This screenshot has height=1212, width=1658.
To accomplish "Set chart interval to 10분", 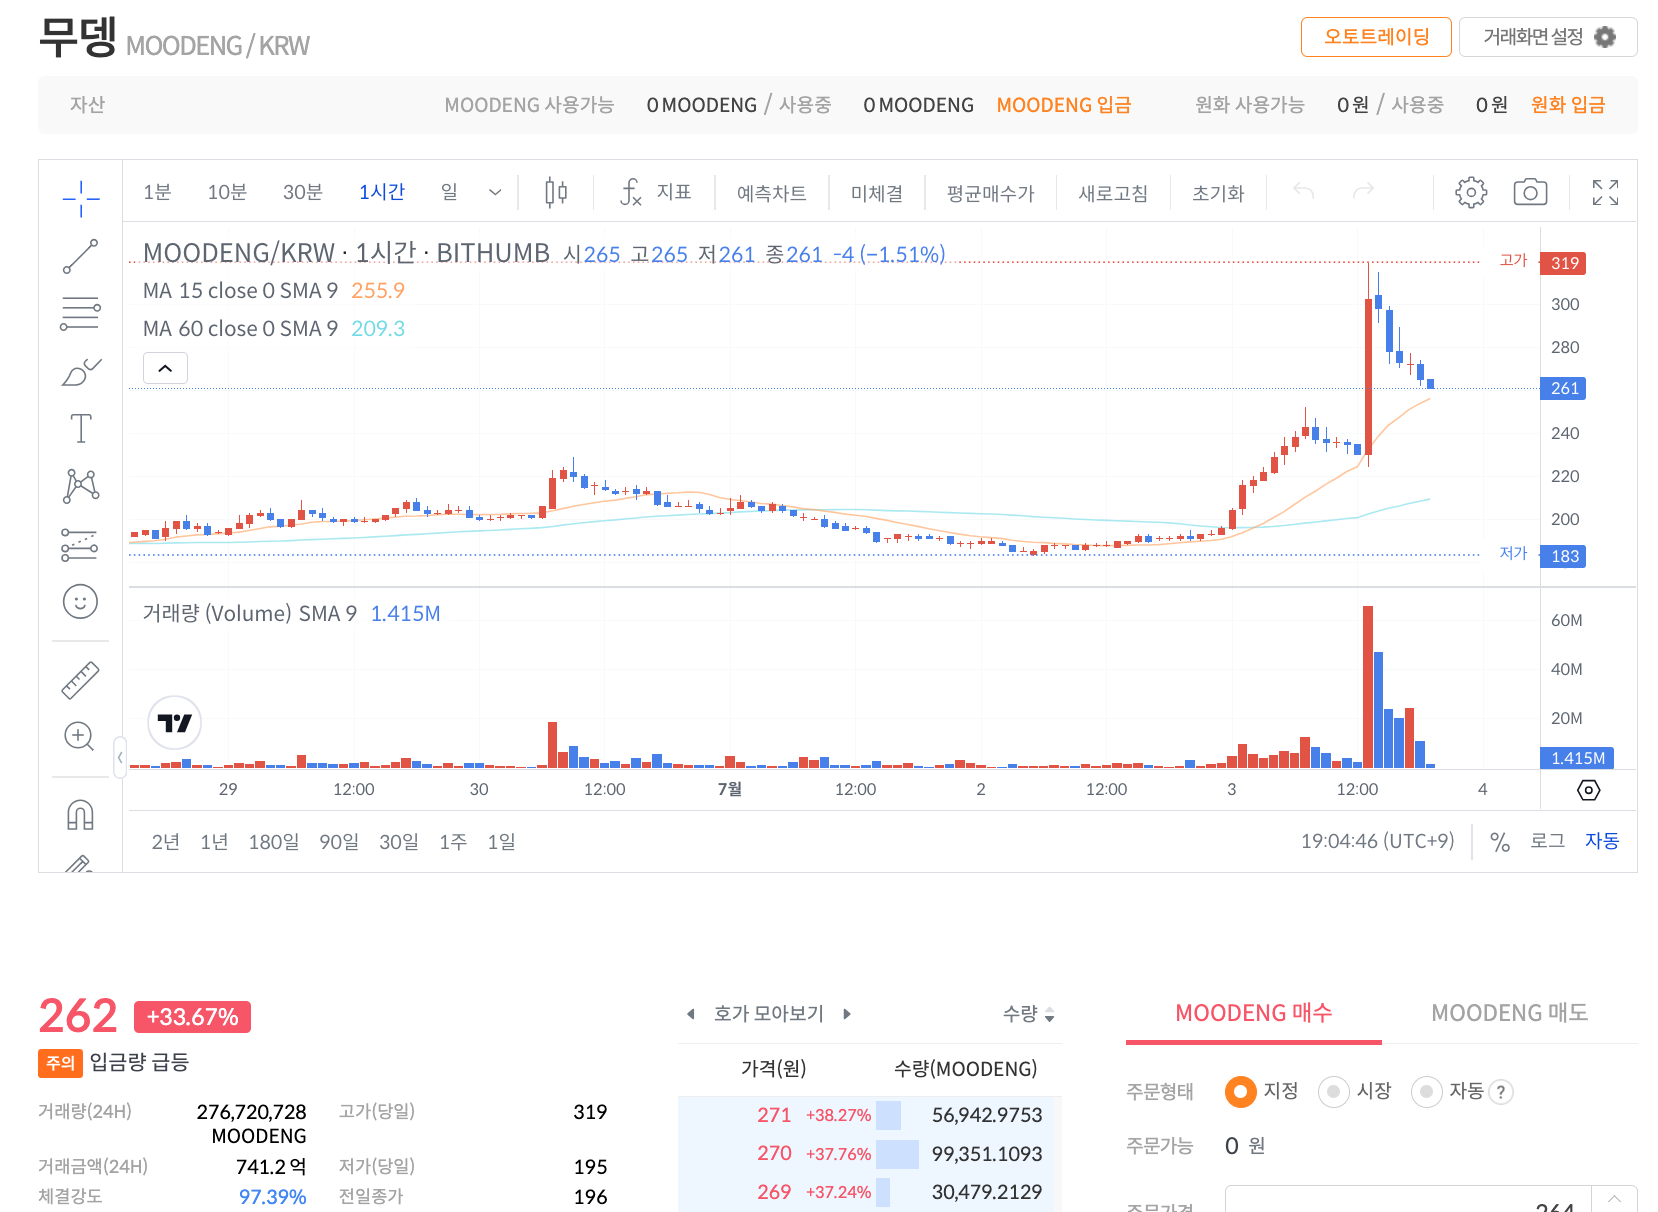I will [x=227, y=192].
